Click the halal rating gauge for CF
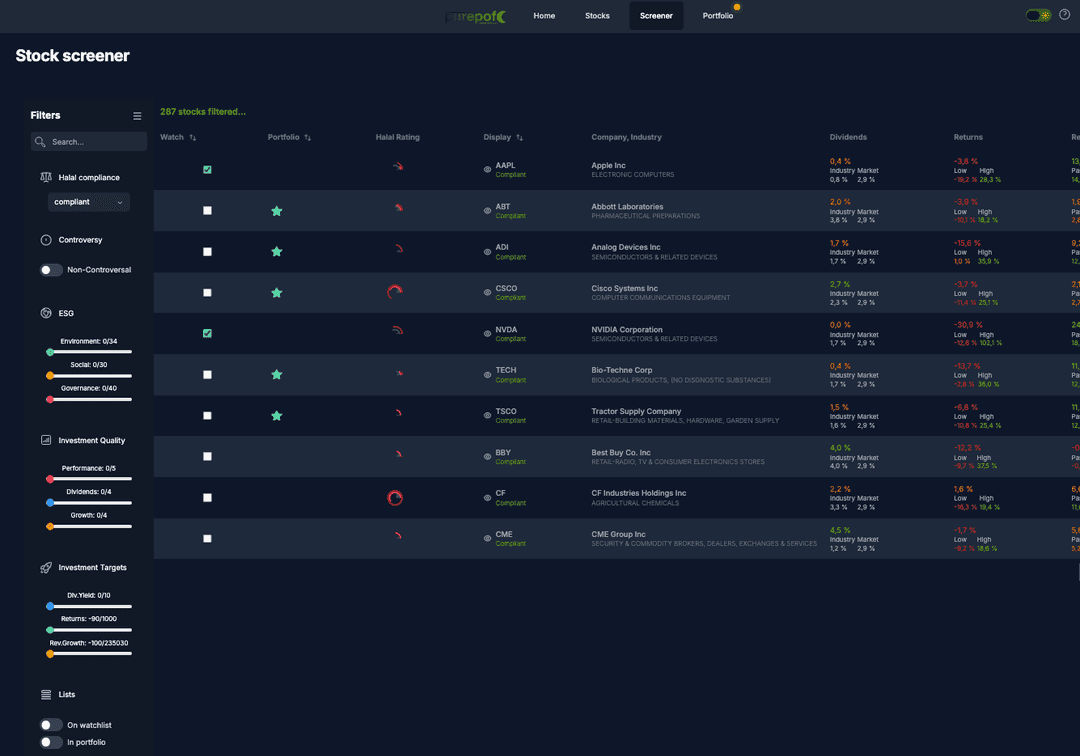Viewport: 1080px width, 756px height. tap(395, 497)
